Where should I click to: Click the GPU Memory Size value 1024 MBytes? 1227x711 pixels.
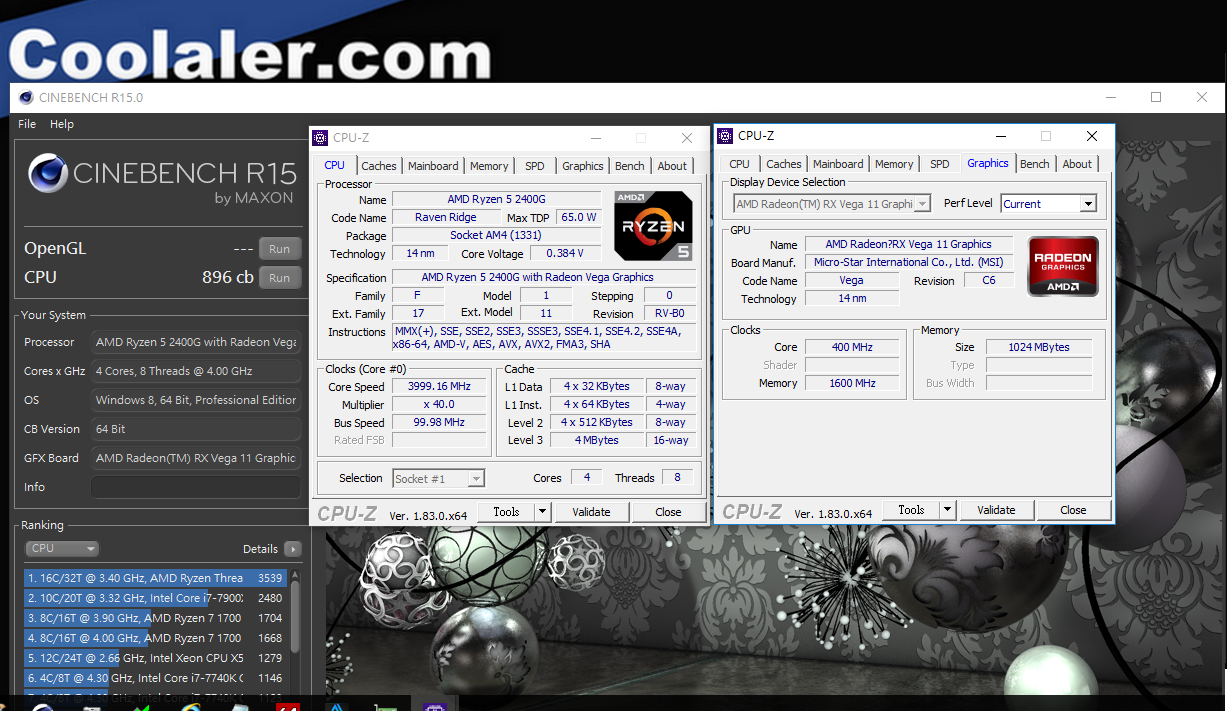coord(1040,347)
